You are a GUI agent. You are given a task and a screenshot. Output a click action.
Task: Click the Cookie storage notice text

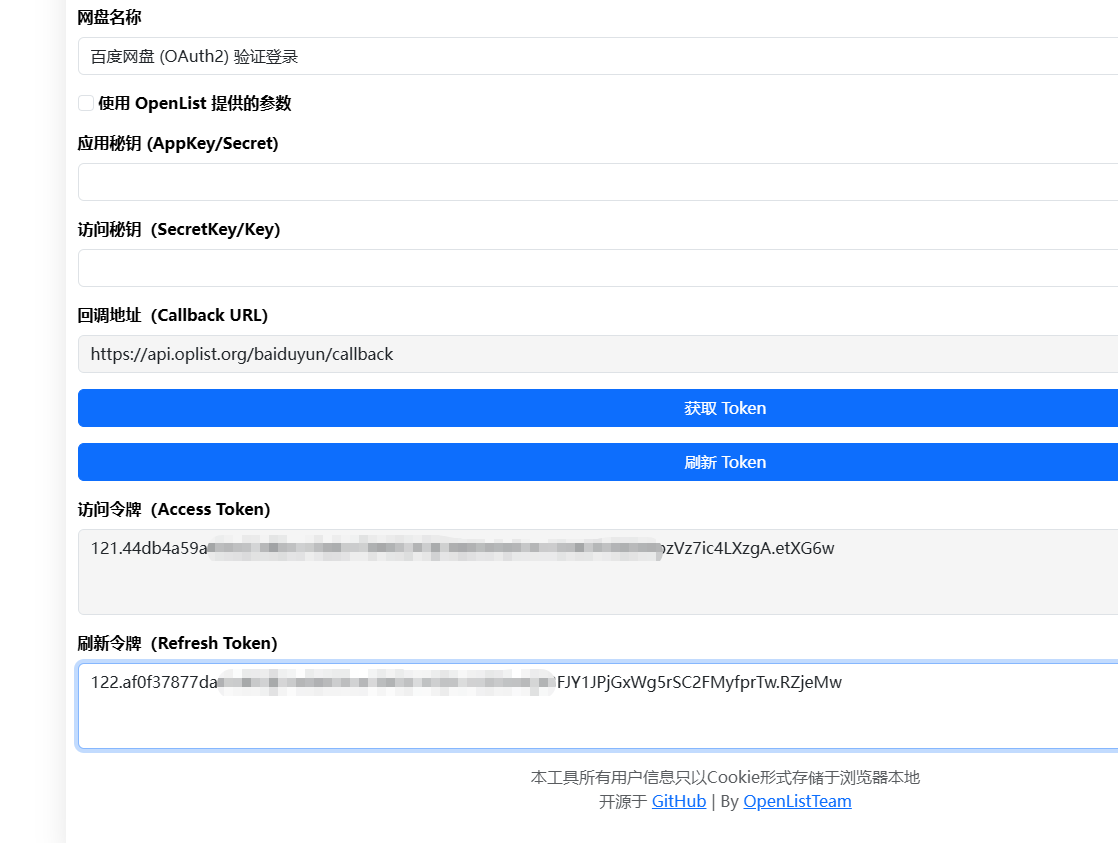725,777
